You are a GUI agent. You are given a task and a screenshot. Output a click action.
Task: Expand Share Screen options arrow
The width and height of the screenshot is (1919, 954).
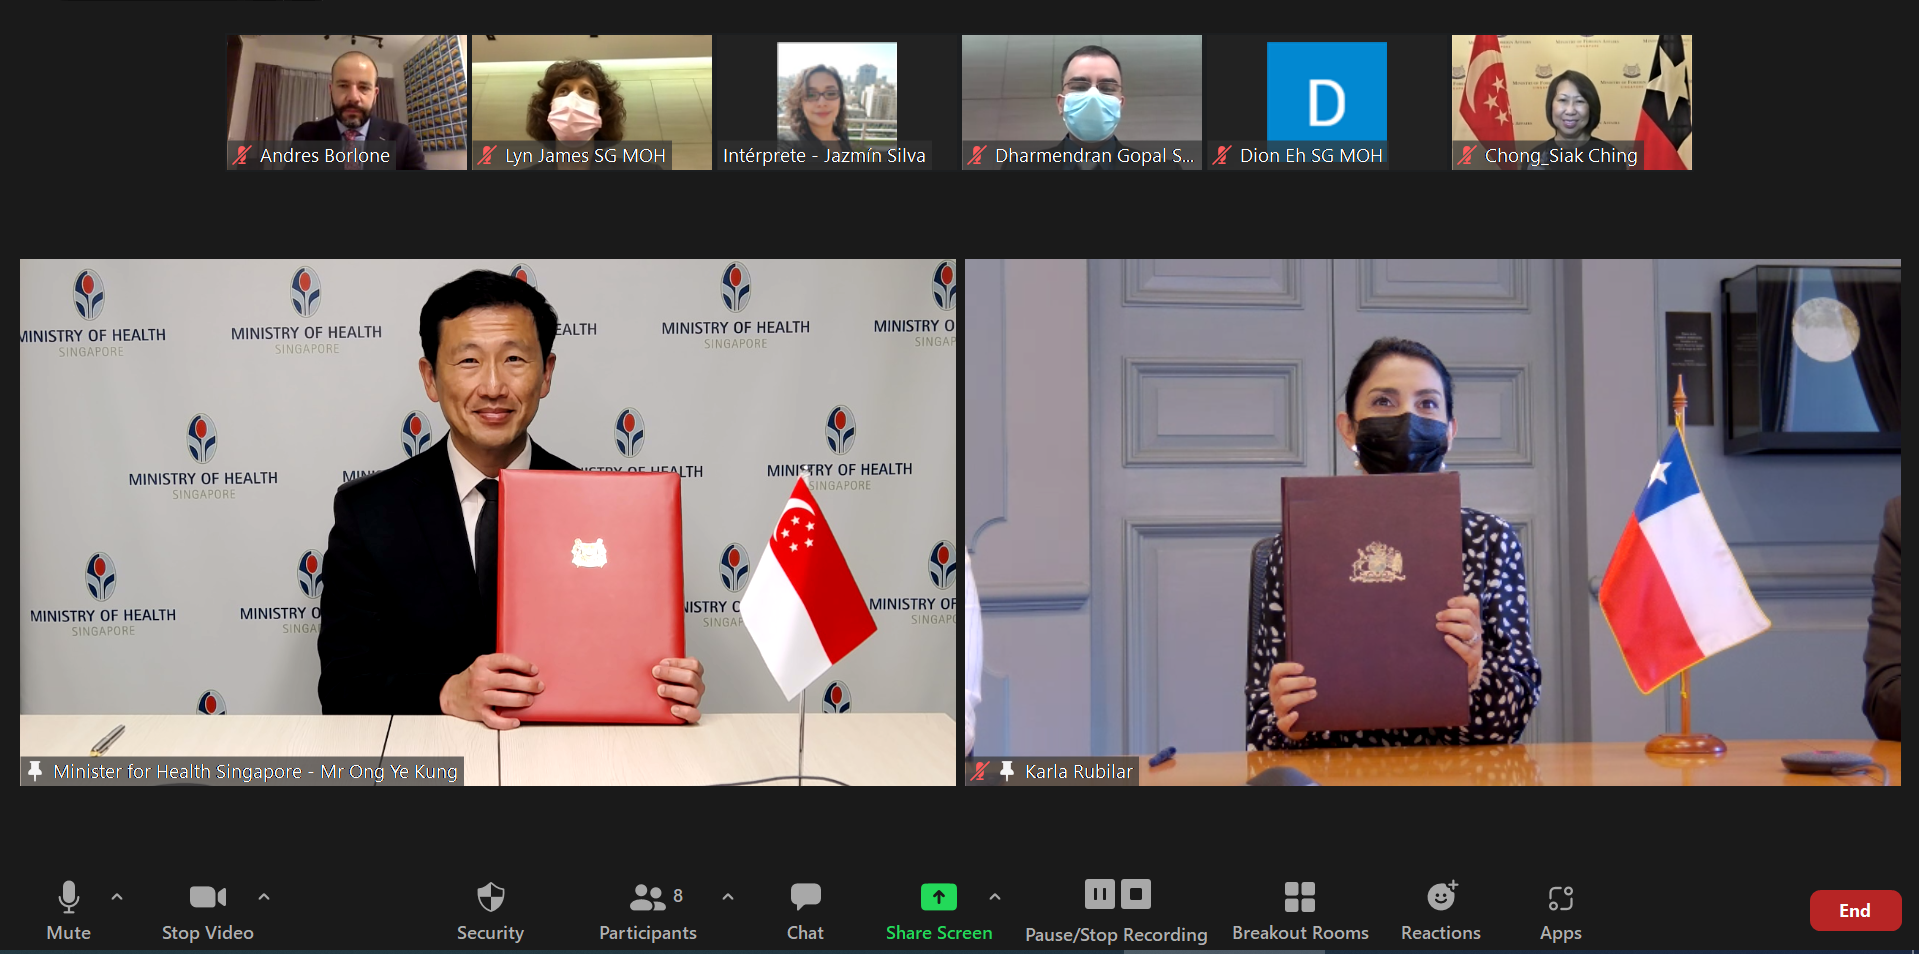[x=995, y=897]
